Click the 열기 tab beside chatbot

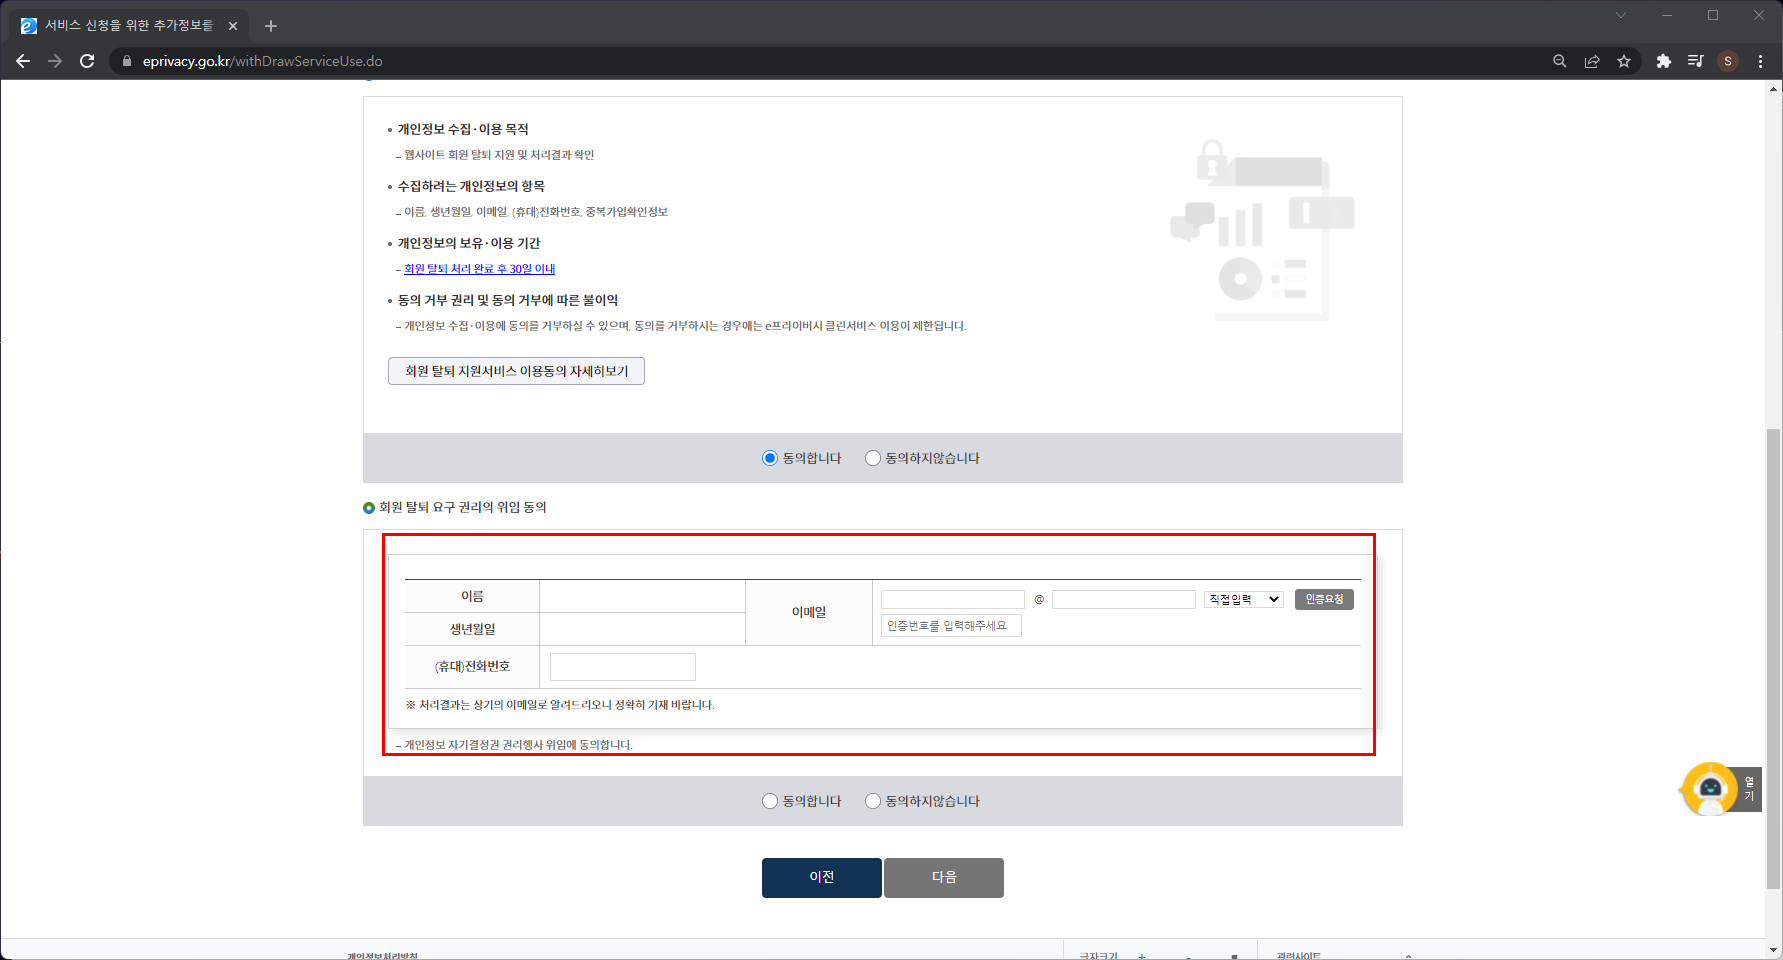[1749, 789]
